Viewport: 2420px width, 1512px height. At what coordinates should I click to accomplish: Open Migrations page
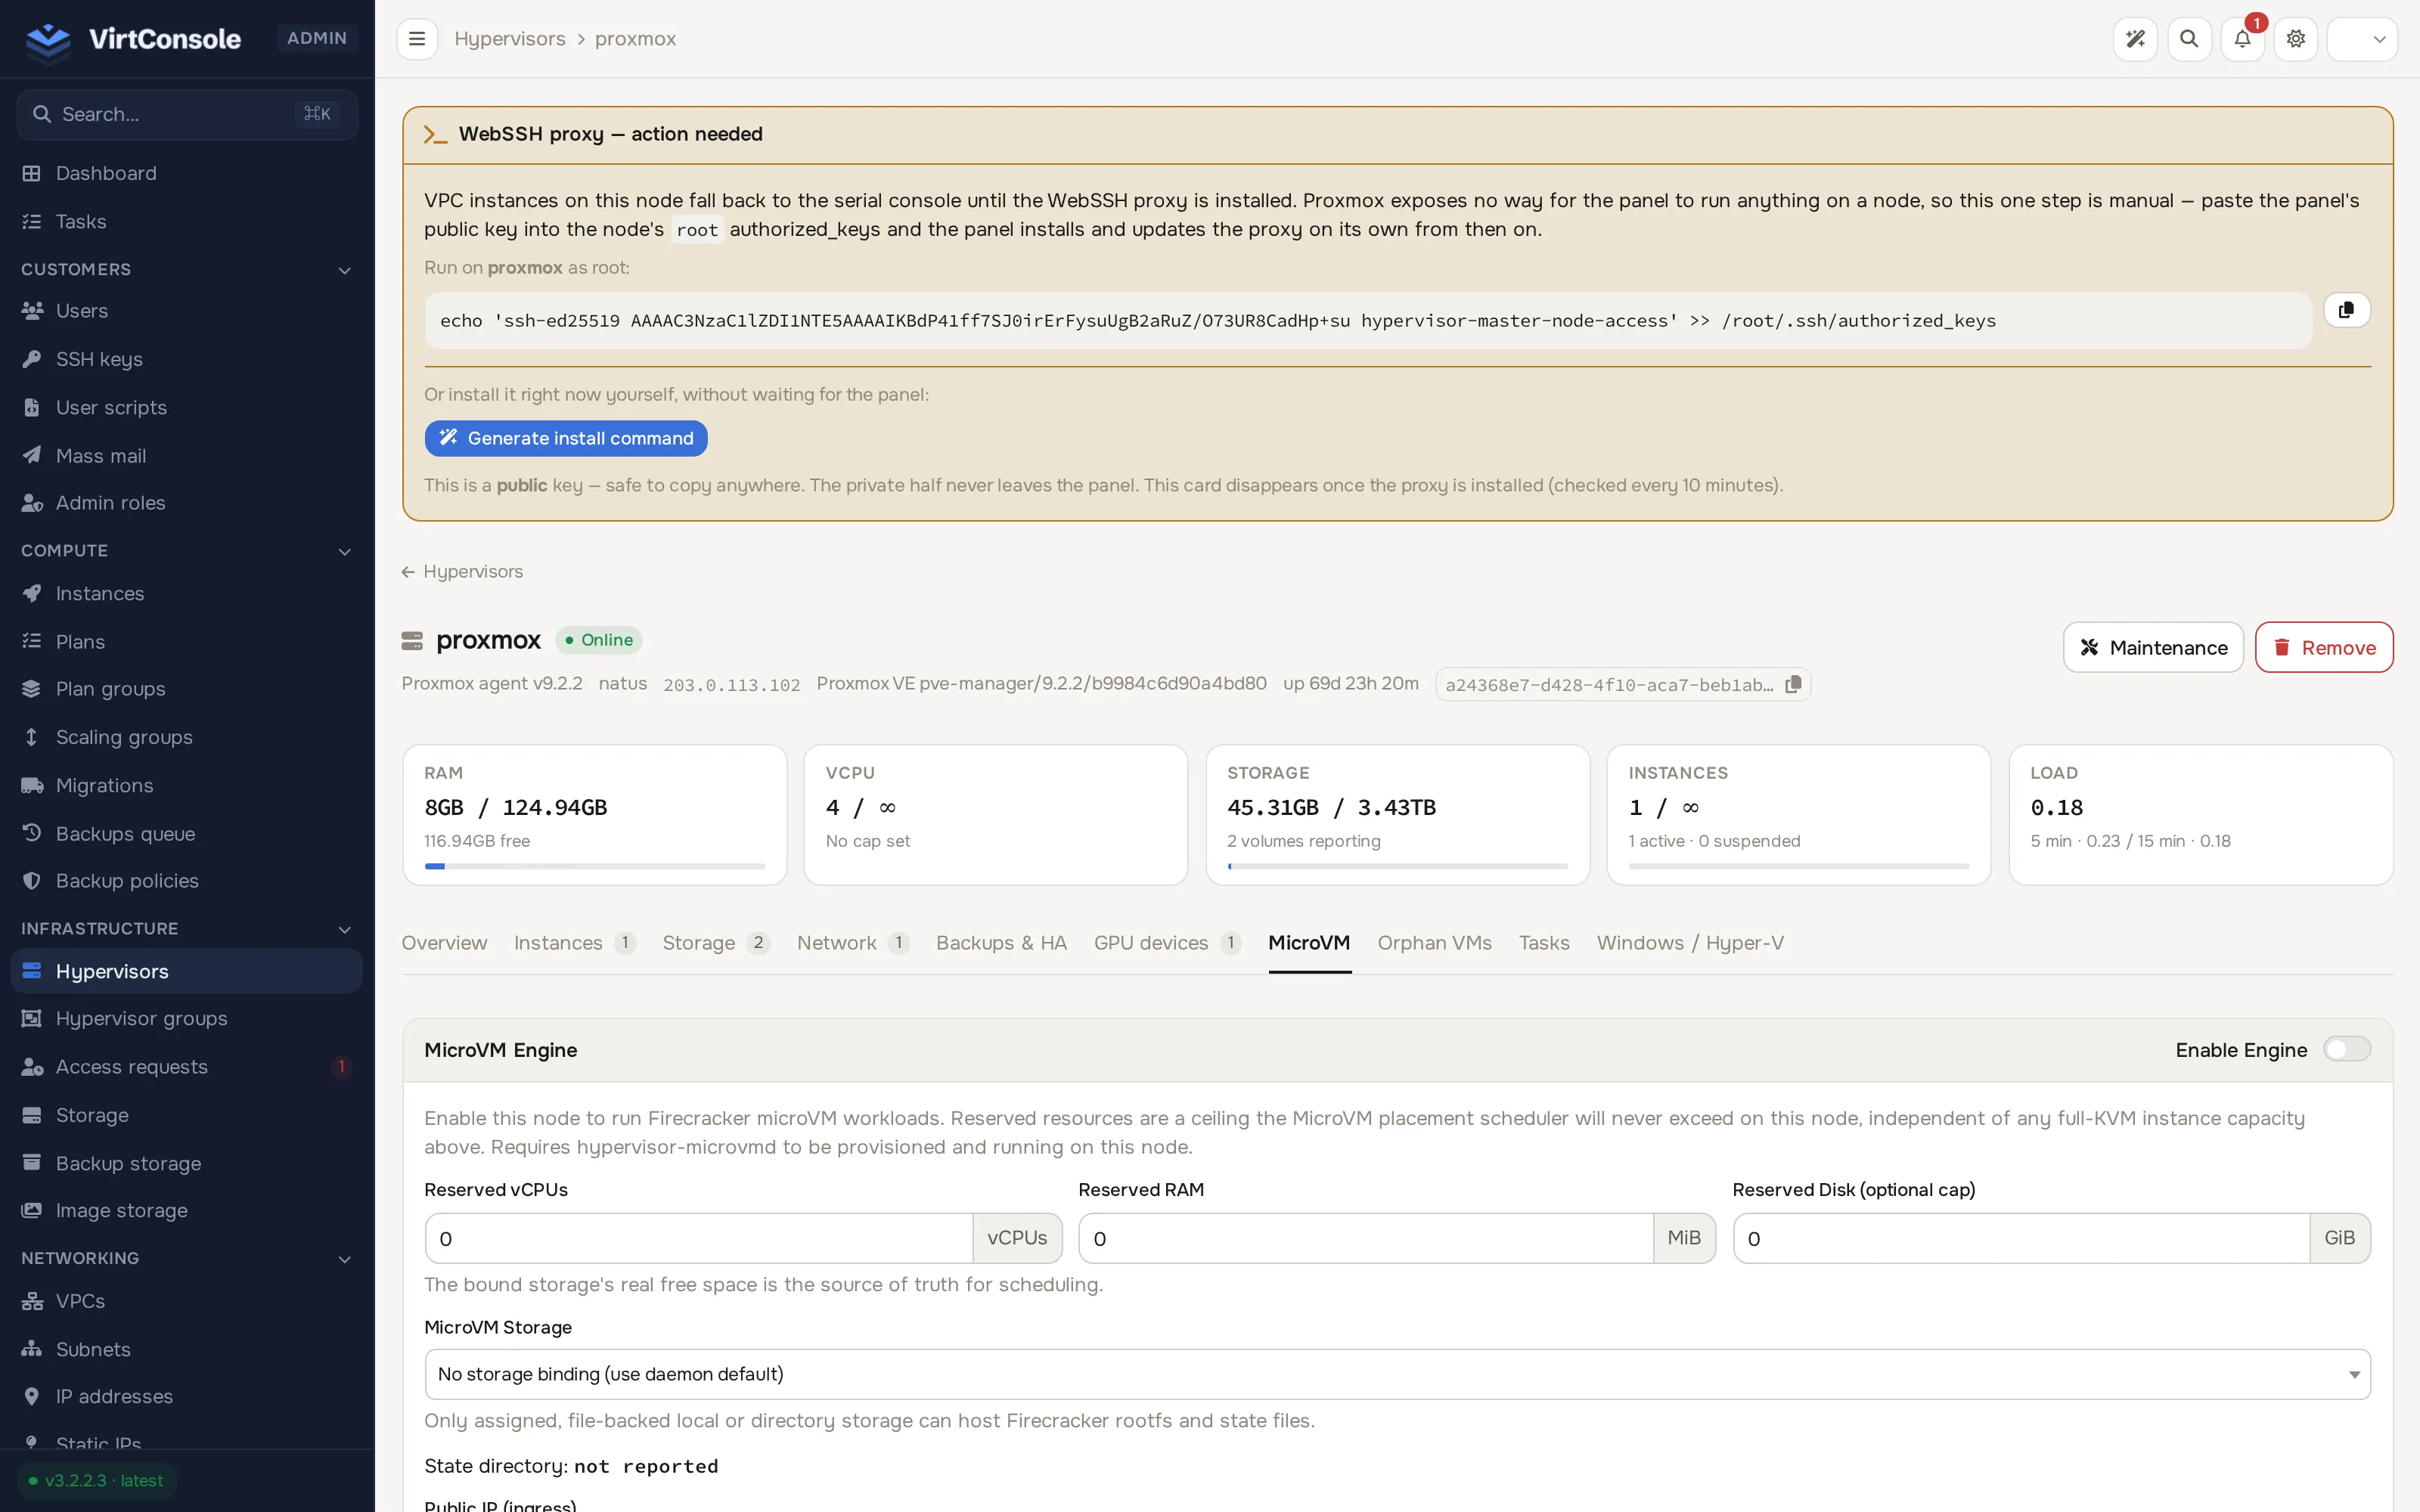point(187,785)
